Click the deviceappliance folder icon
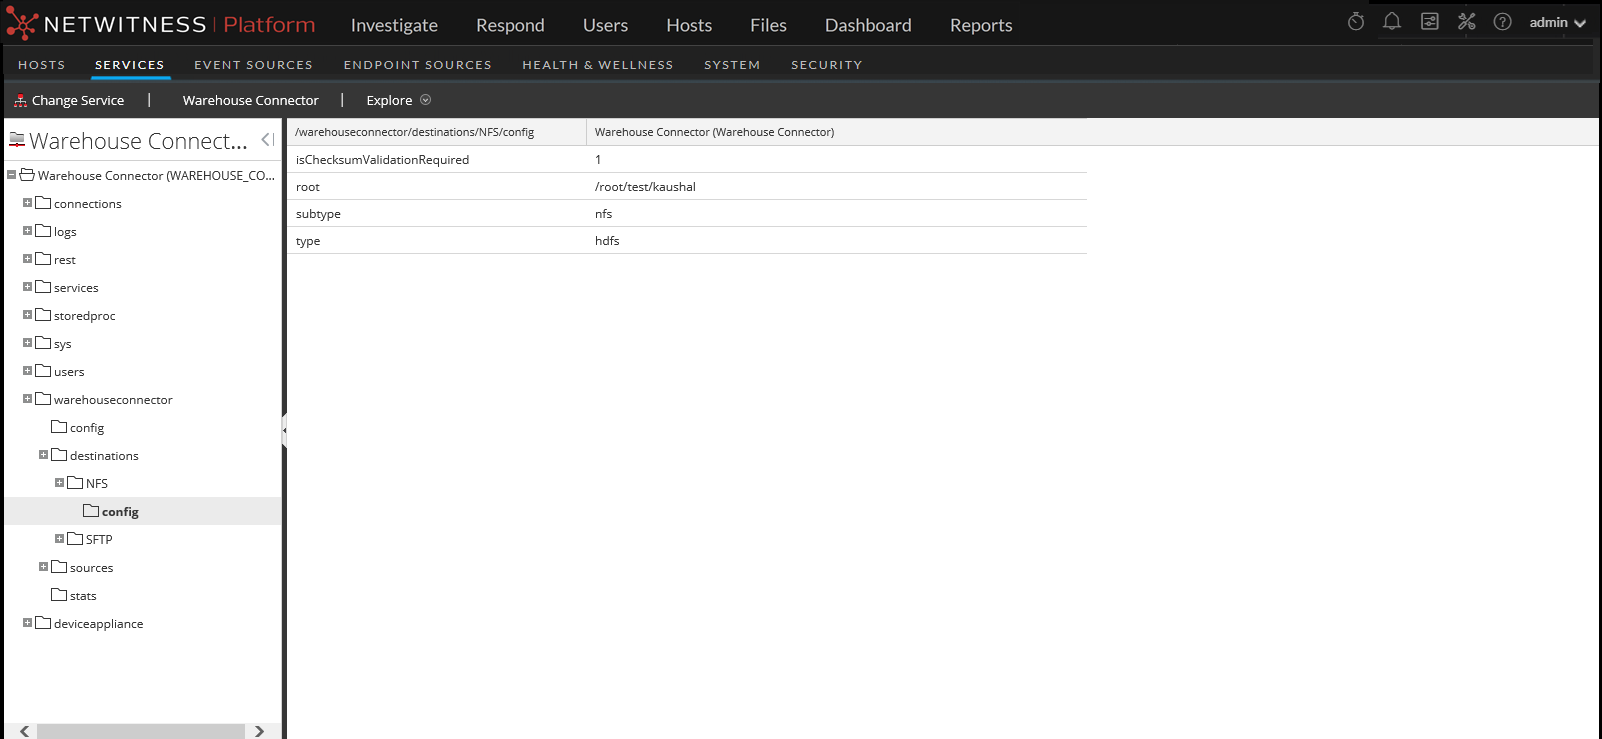This screenshot has width=1602, height=739. click(x=43, y=623)
